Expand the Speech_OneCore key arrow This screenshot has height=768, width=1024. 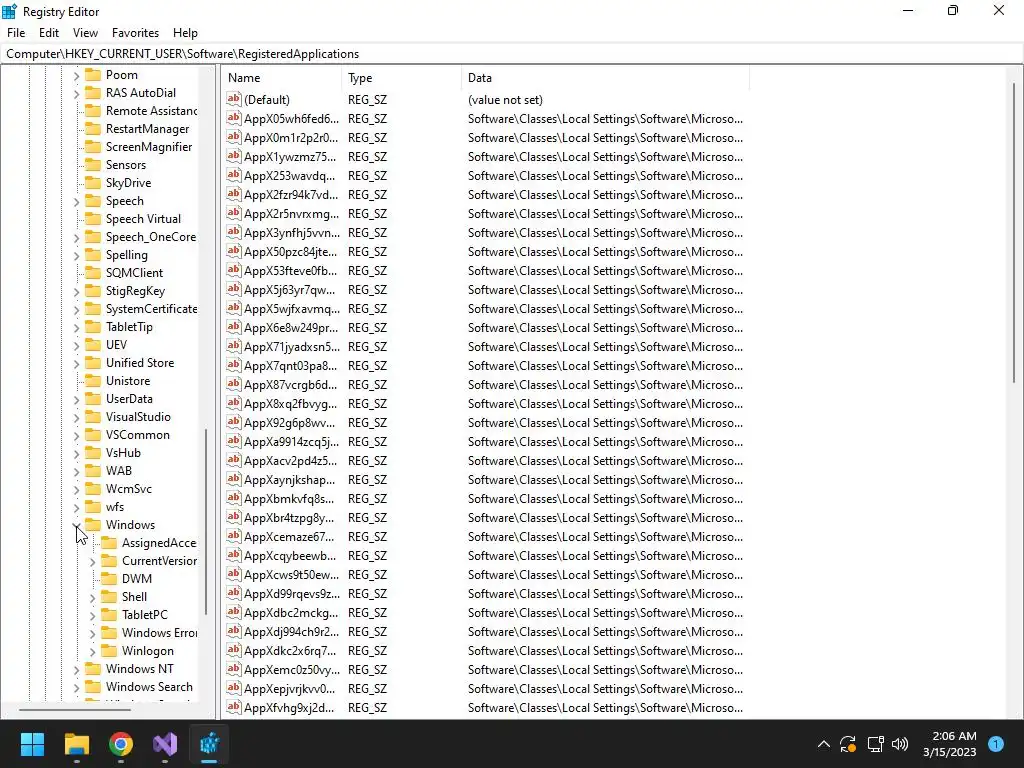tap(76, 238)
